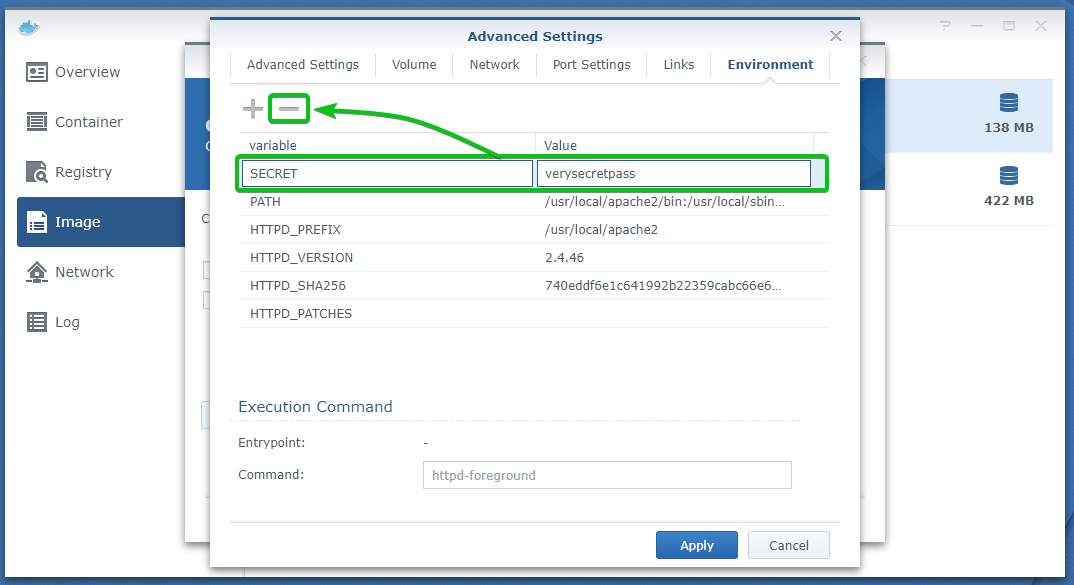This screenshot has height=585, width=1074.
Task: Click the 138 MB database icon
Action: [x=1008, y=104]
